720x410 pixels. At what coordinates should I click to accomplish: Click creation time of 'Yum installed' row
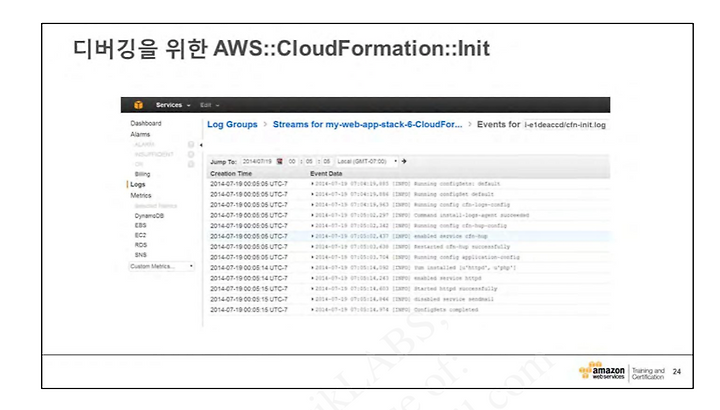[249, 268]
